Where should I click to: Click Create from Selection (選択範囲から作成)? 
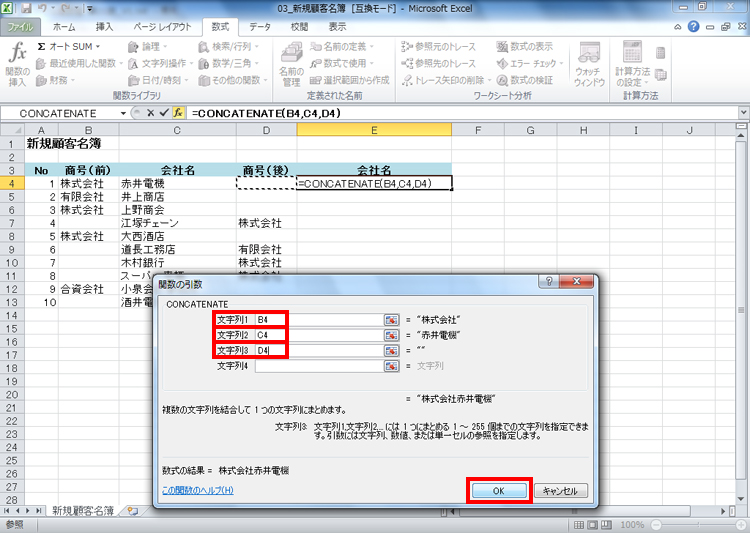click(350, 80)
